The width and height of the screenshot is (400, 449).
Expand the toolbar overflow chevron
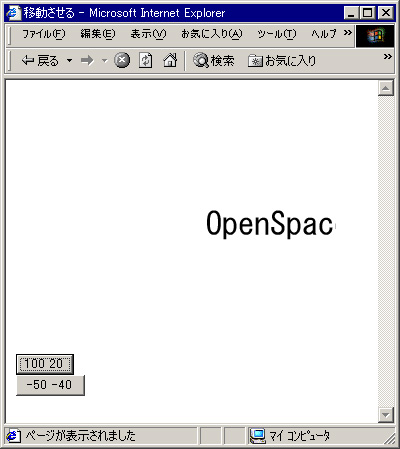(x=387, y=56)
